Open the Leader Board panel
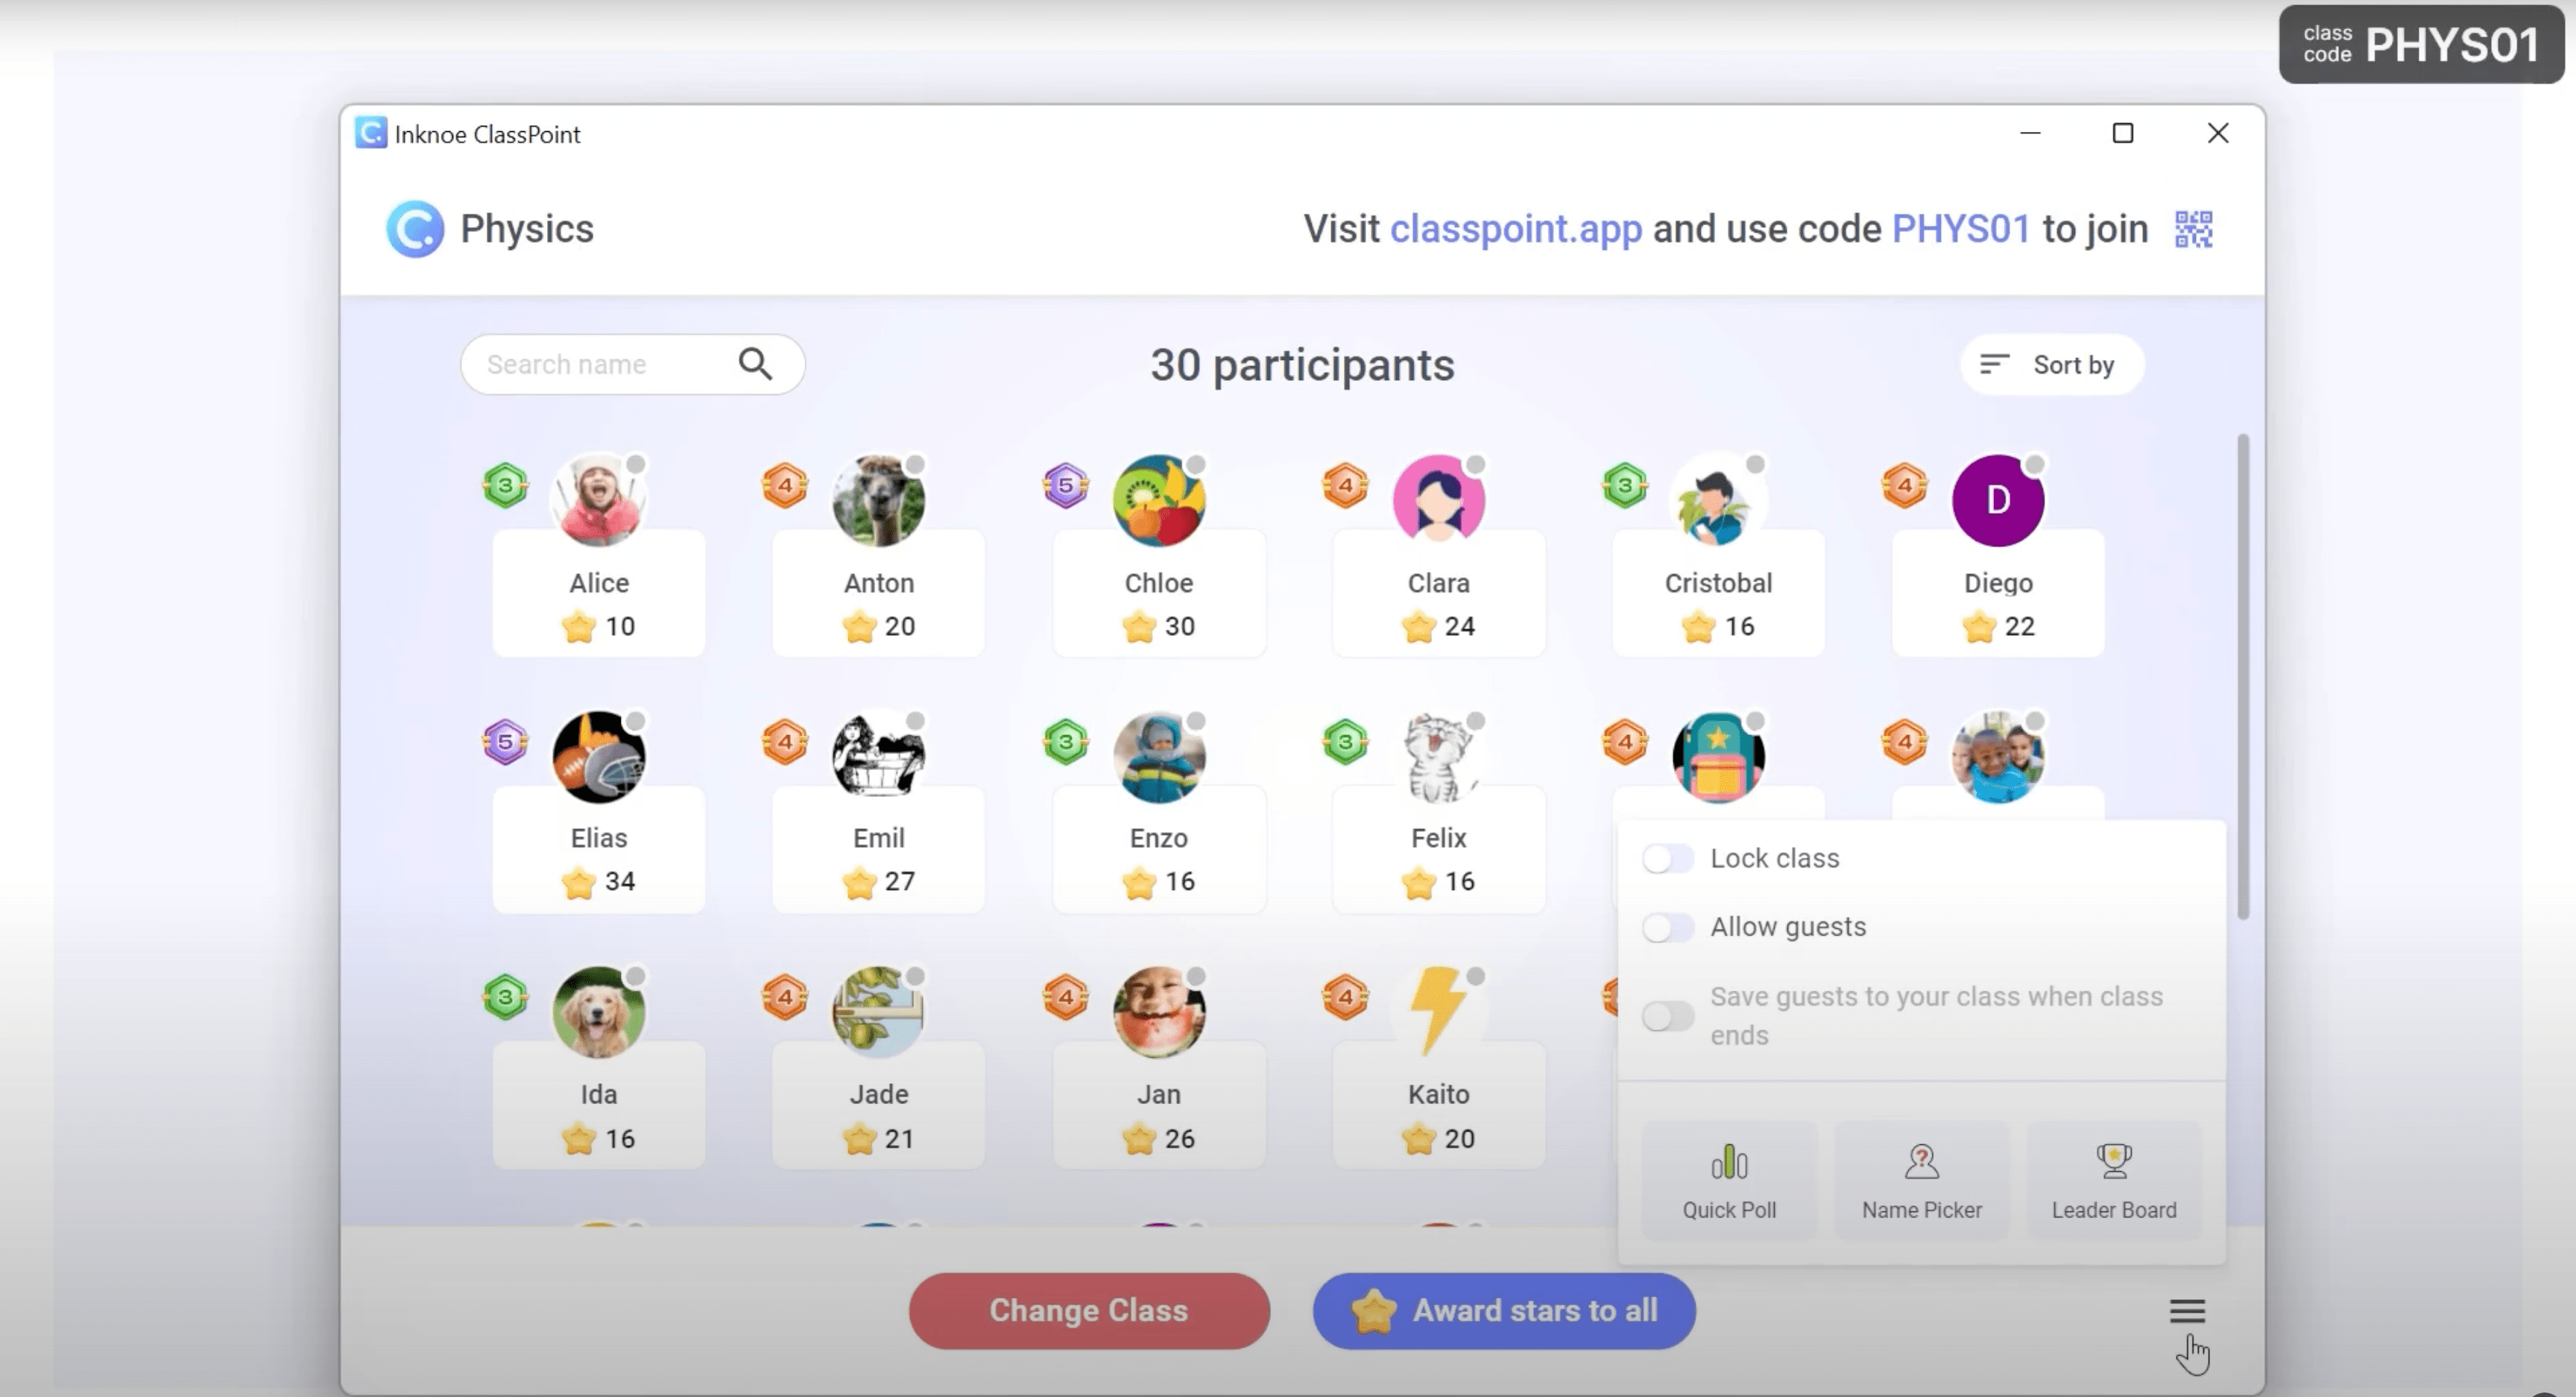Viewport: 2576px width, 1397px height. (2112, 1179)
